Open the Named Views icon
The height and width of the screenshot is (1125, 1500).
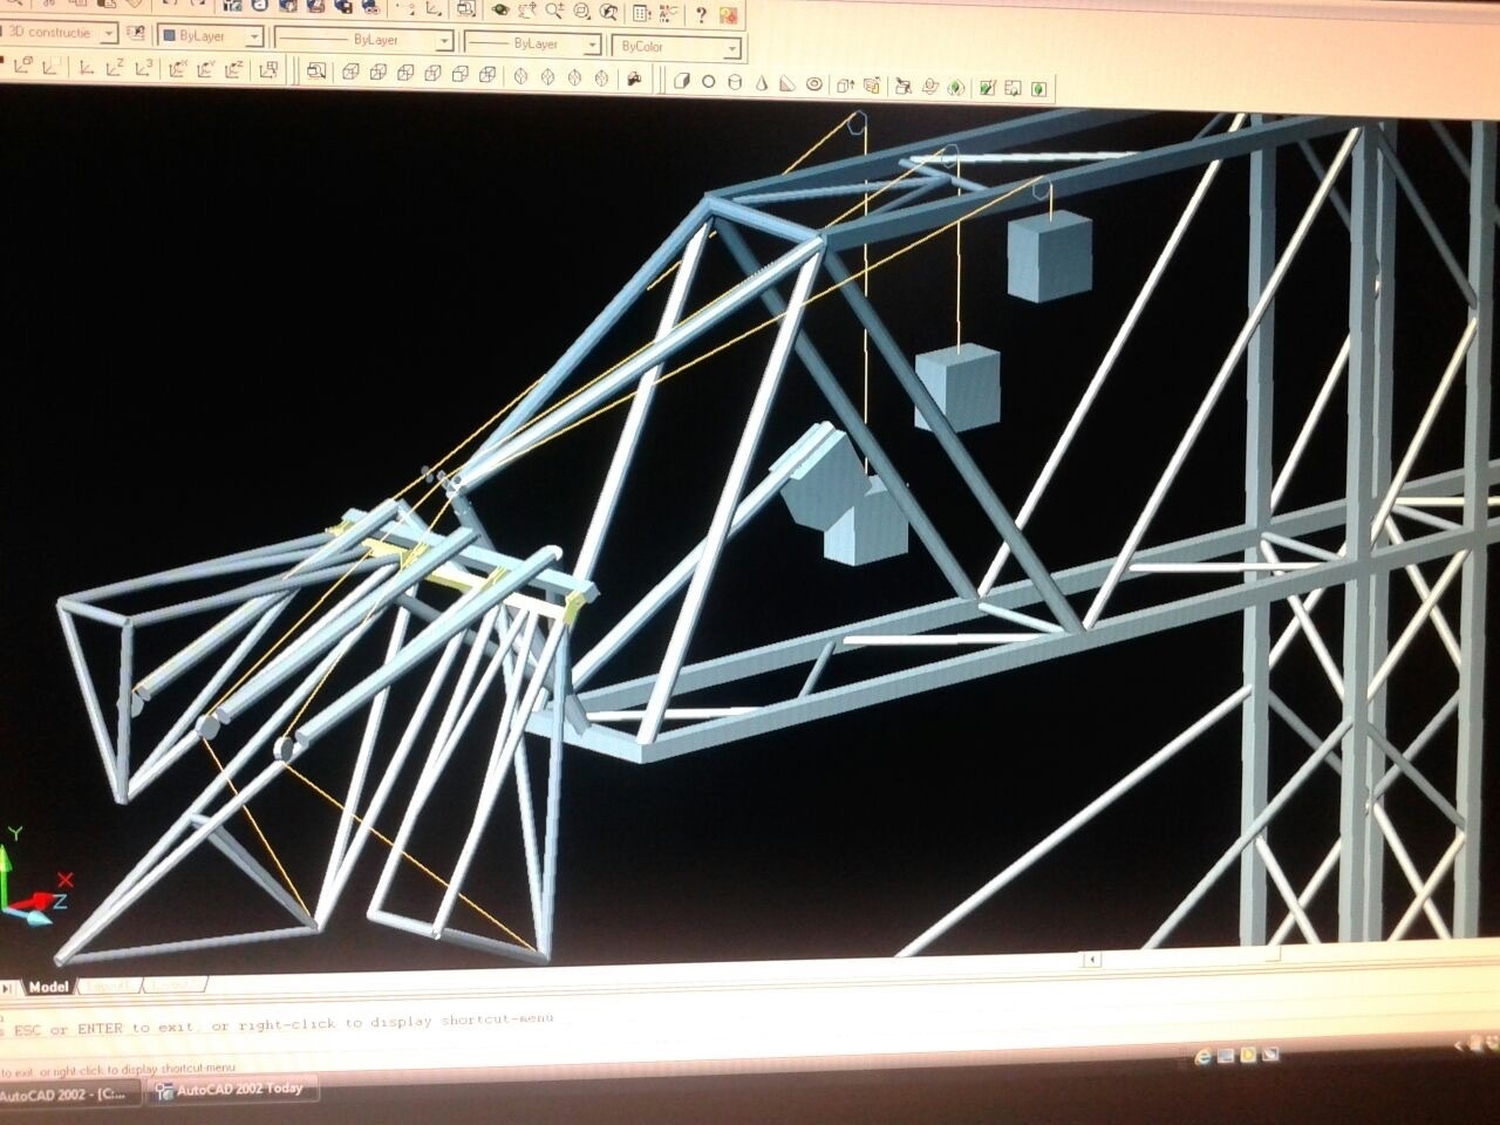pos(317,71)
